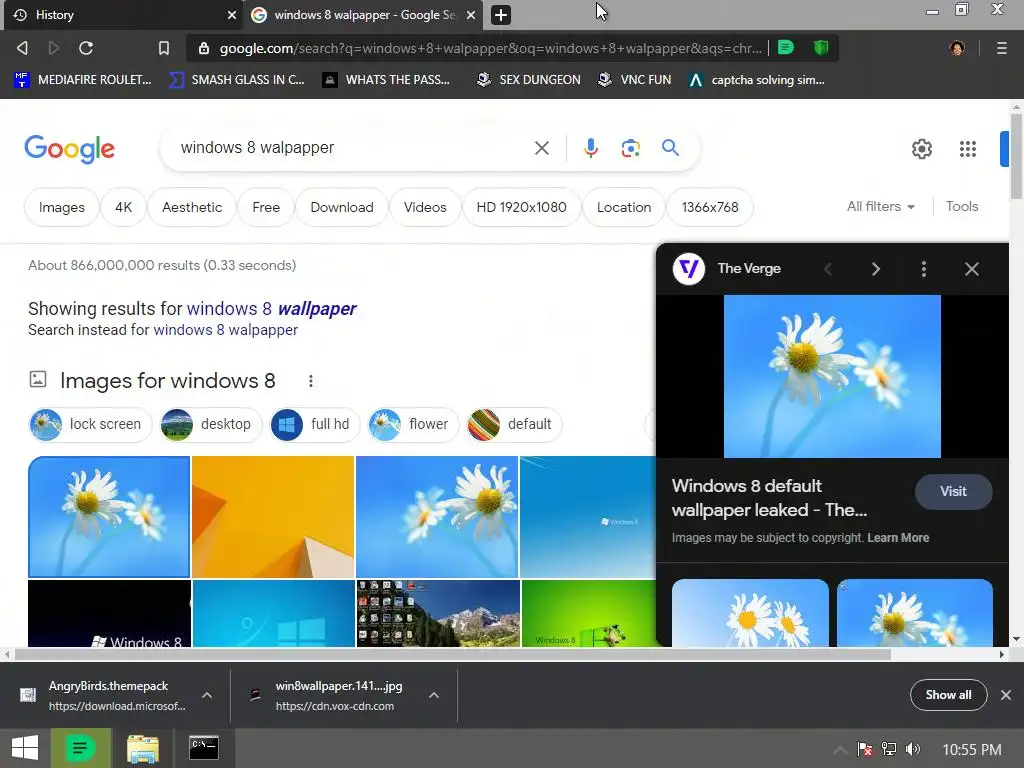
Task: Open search Tools
Action: click(x=962, y=206)
